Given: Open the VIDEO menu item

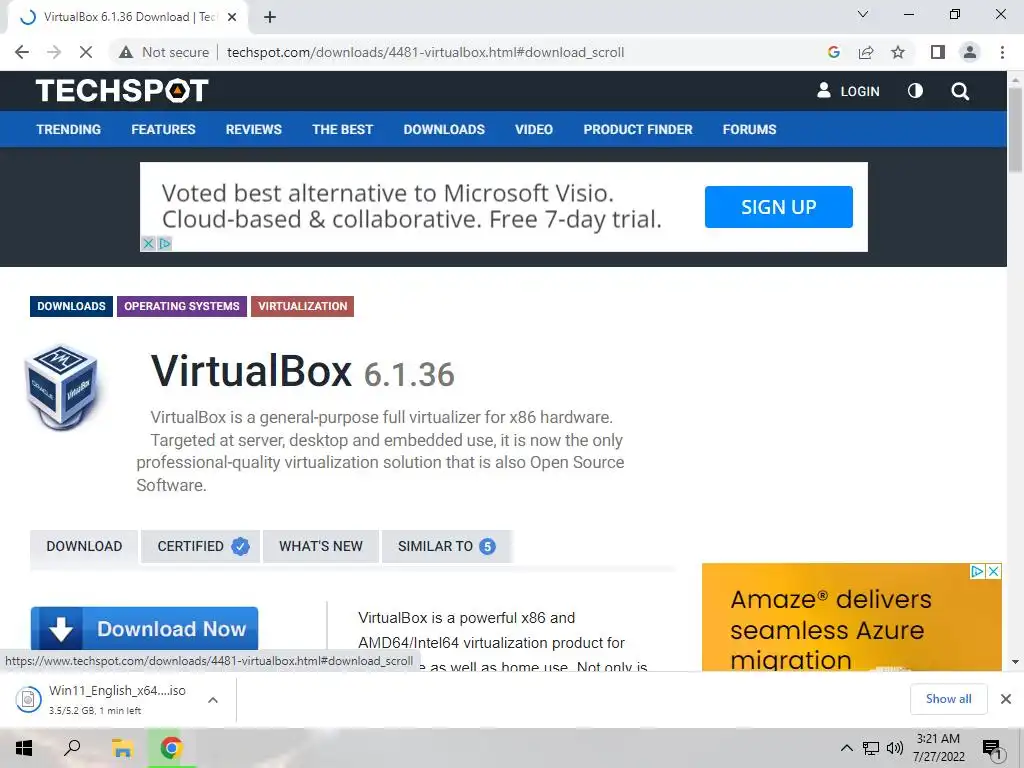Looking at the screenshot, I should (534, 129).
